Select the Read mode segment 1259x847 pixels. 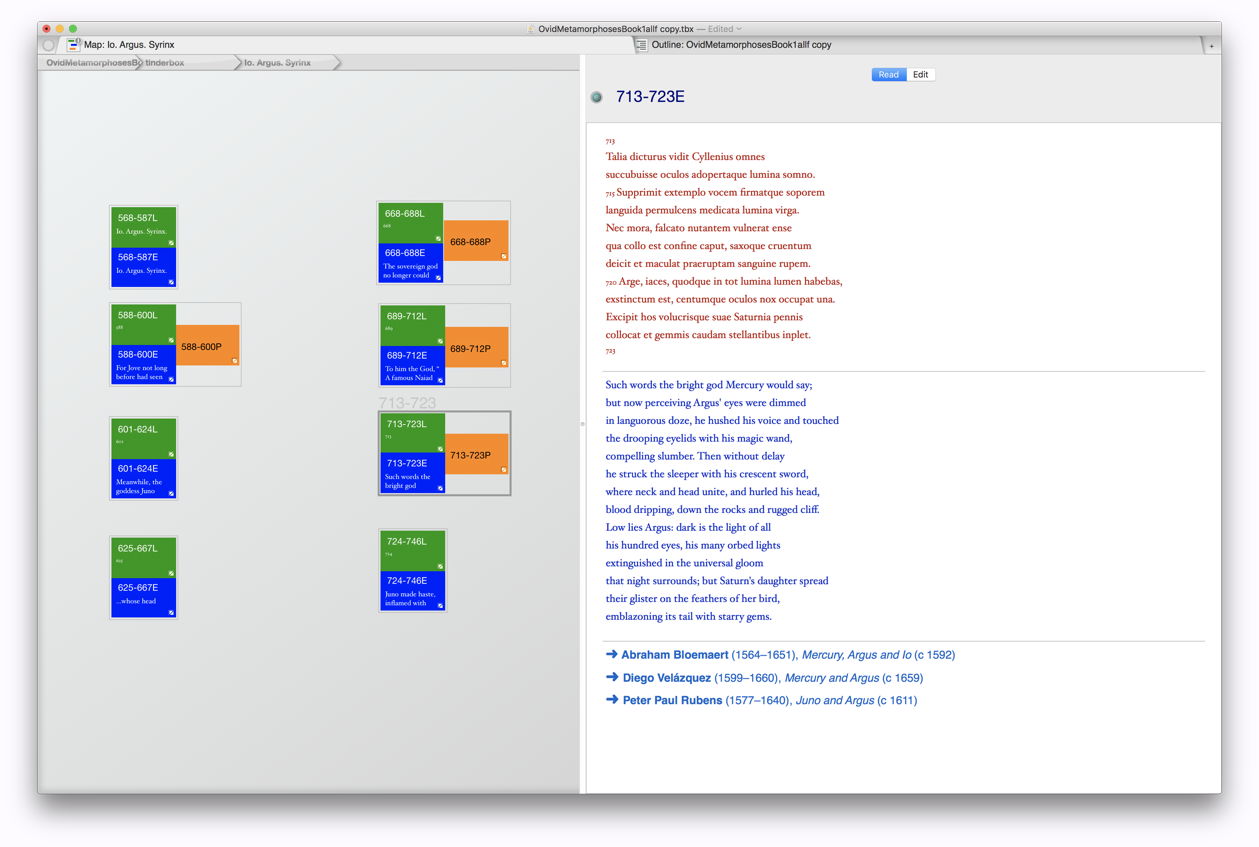click(x=888, y=74)
